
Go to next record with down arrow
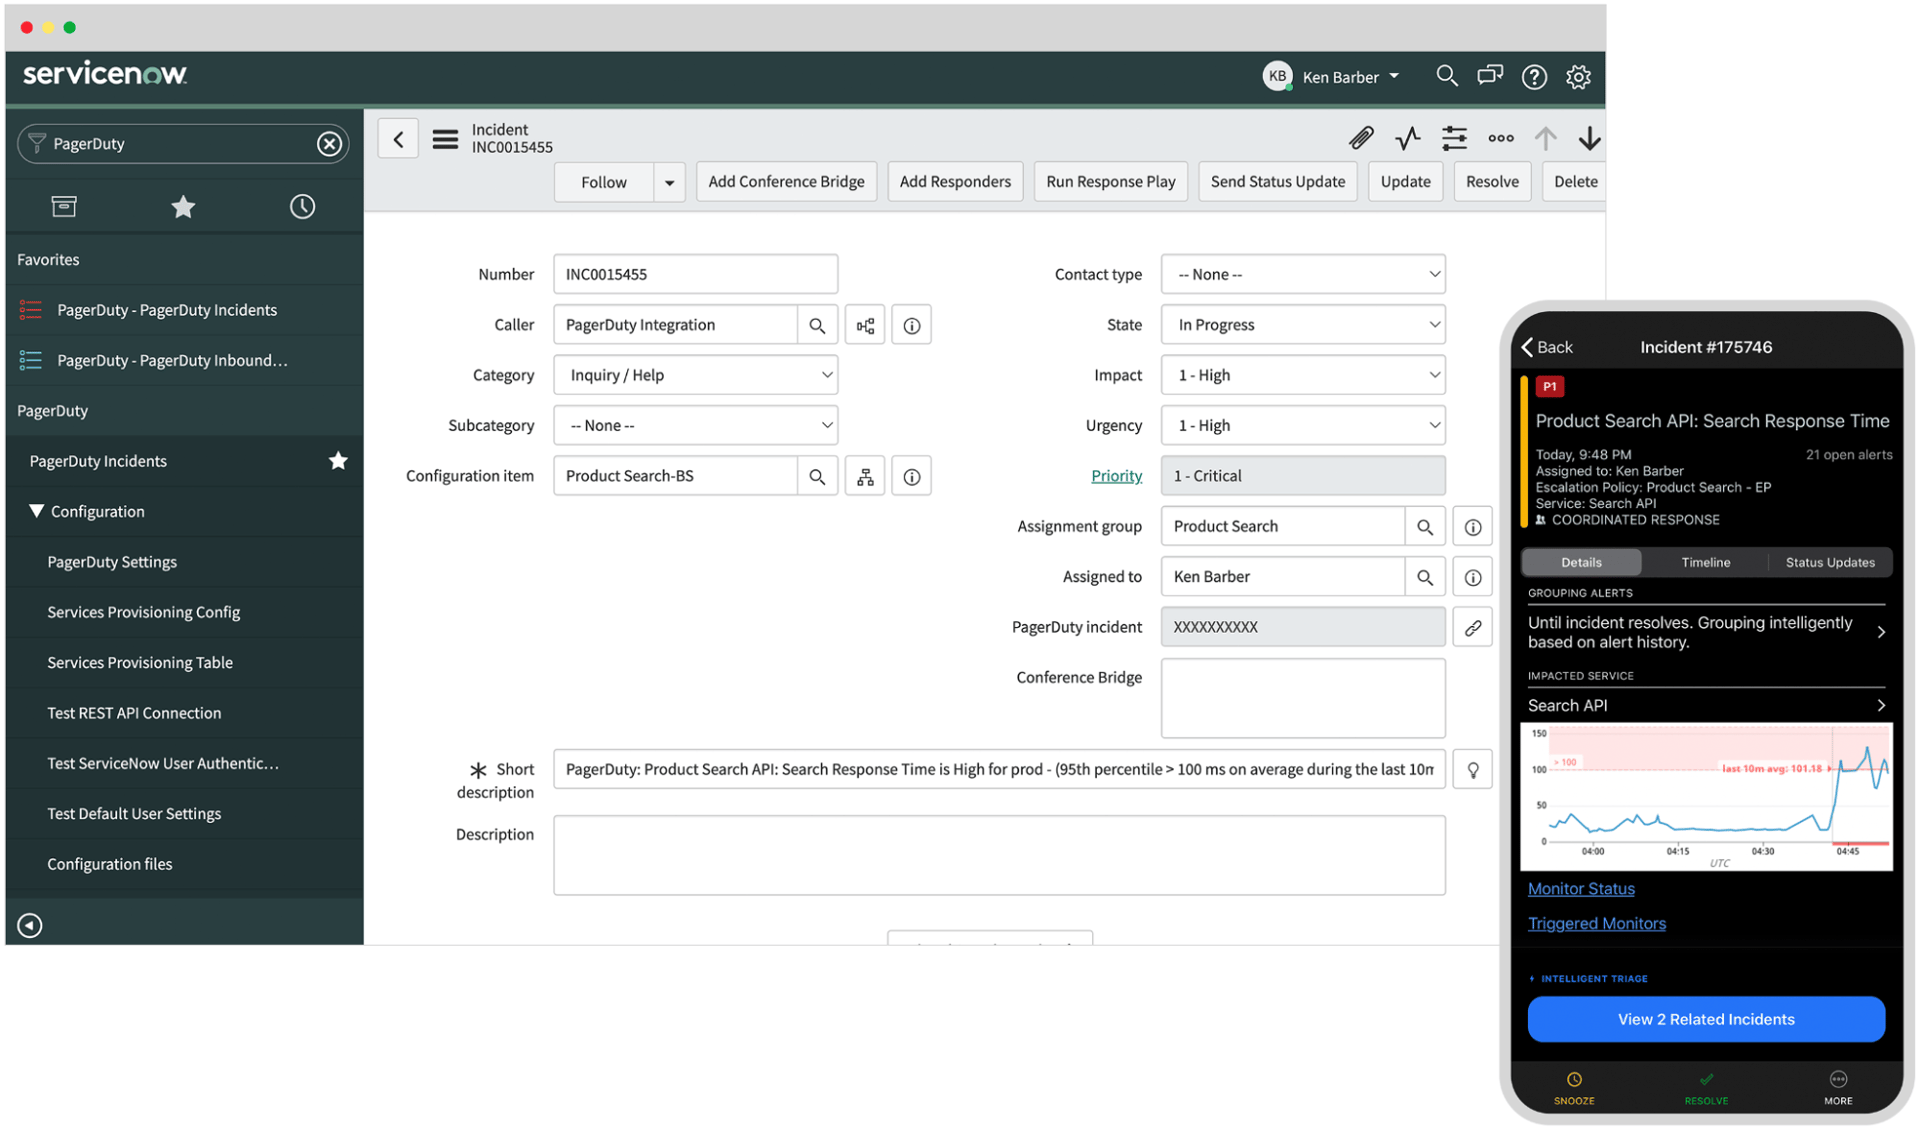(x=1590, y=138)
